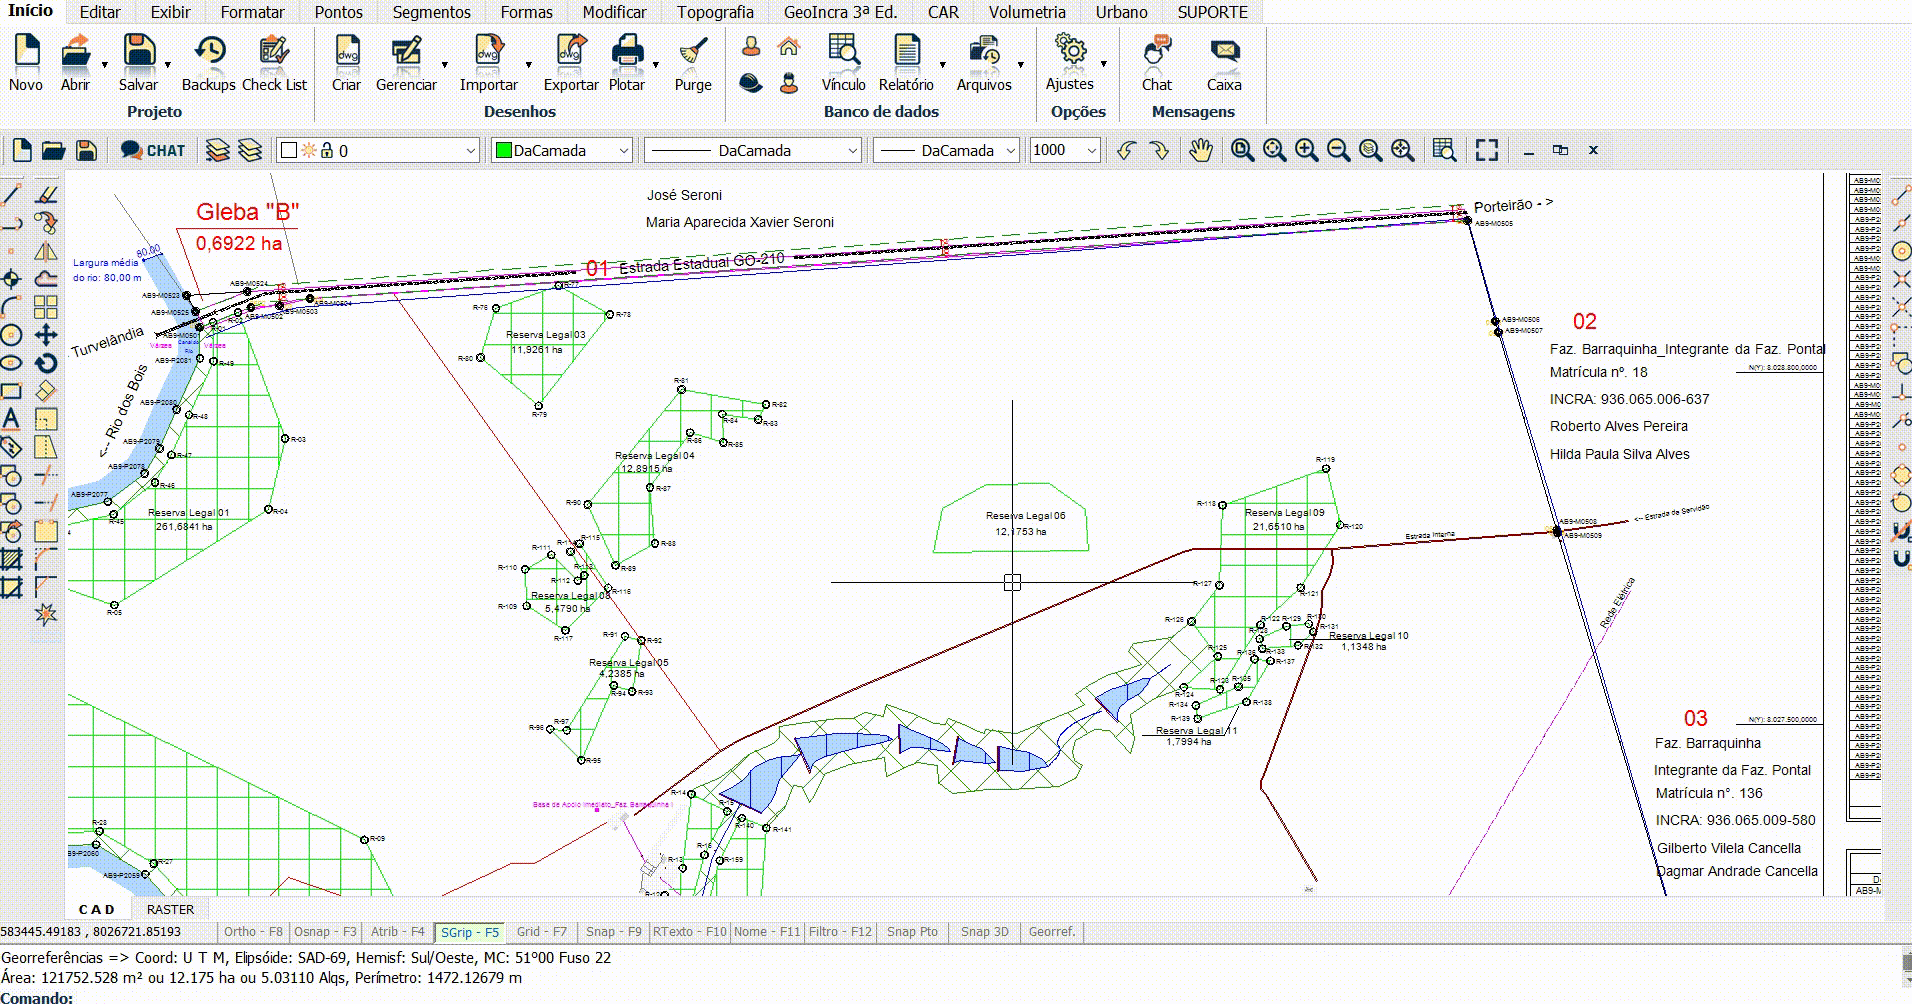Click the CHAT button in toolbar
This screenshot has width=1912, height=1004.
(x=153, y=151)
